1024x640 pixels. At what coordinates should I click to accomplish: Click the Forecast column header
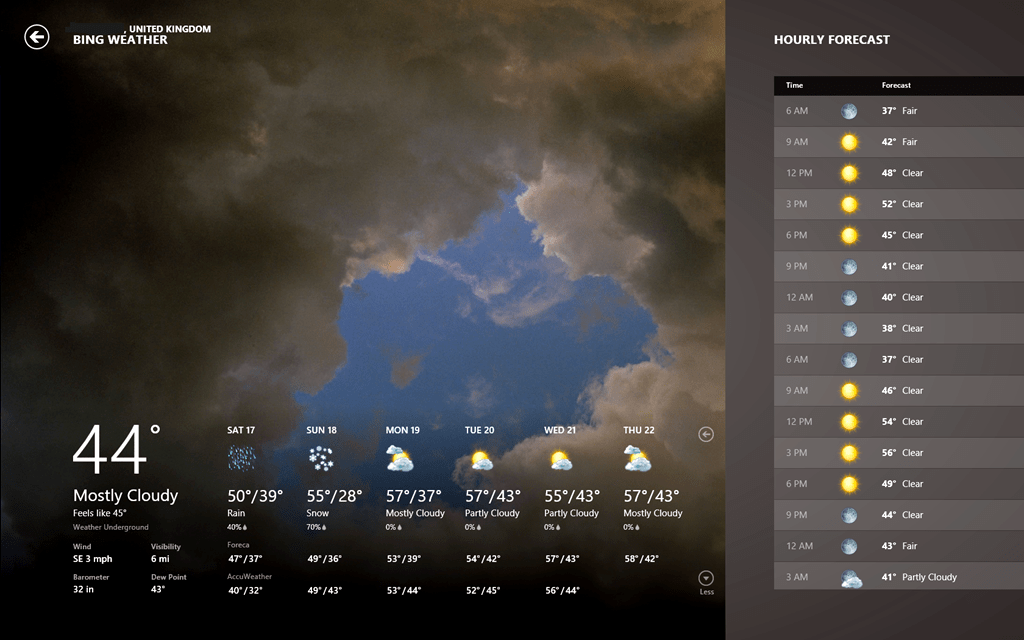tap(896, 85)
